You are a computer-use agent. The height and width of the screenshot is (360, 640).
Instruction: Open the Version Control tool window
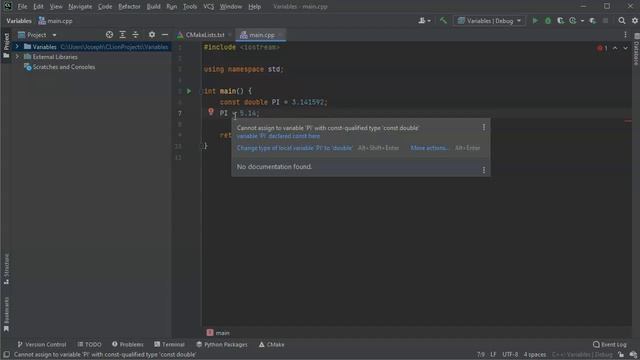pos(41,344)
